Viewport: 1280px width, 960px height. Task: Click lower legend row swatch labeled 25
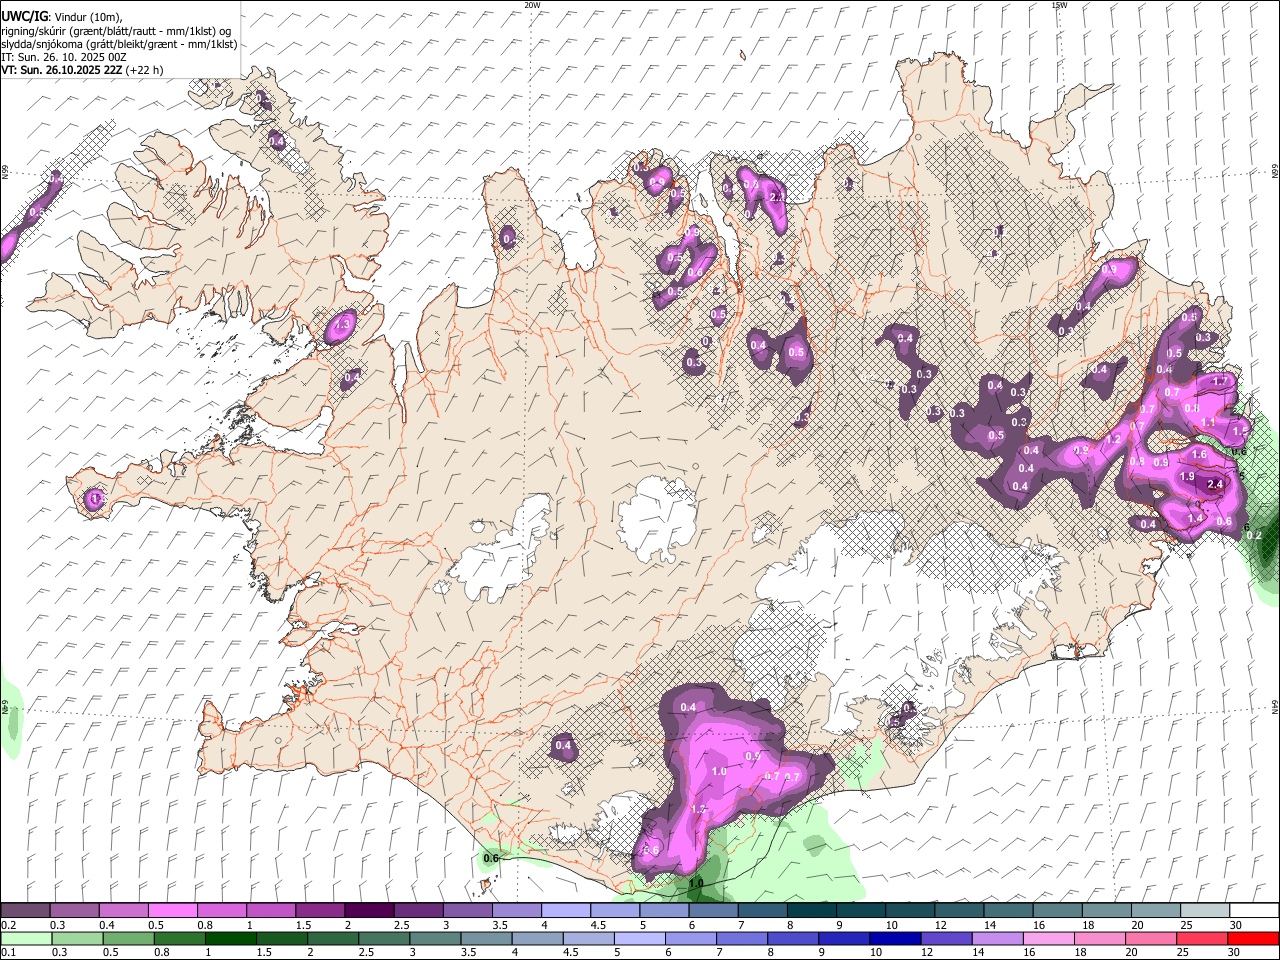point(1203,938)
